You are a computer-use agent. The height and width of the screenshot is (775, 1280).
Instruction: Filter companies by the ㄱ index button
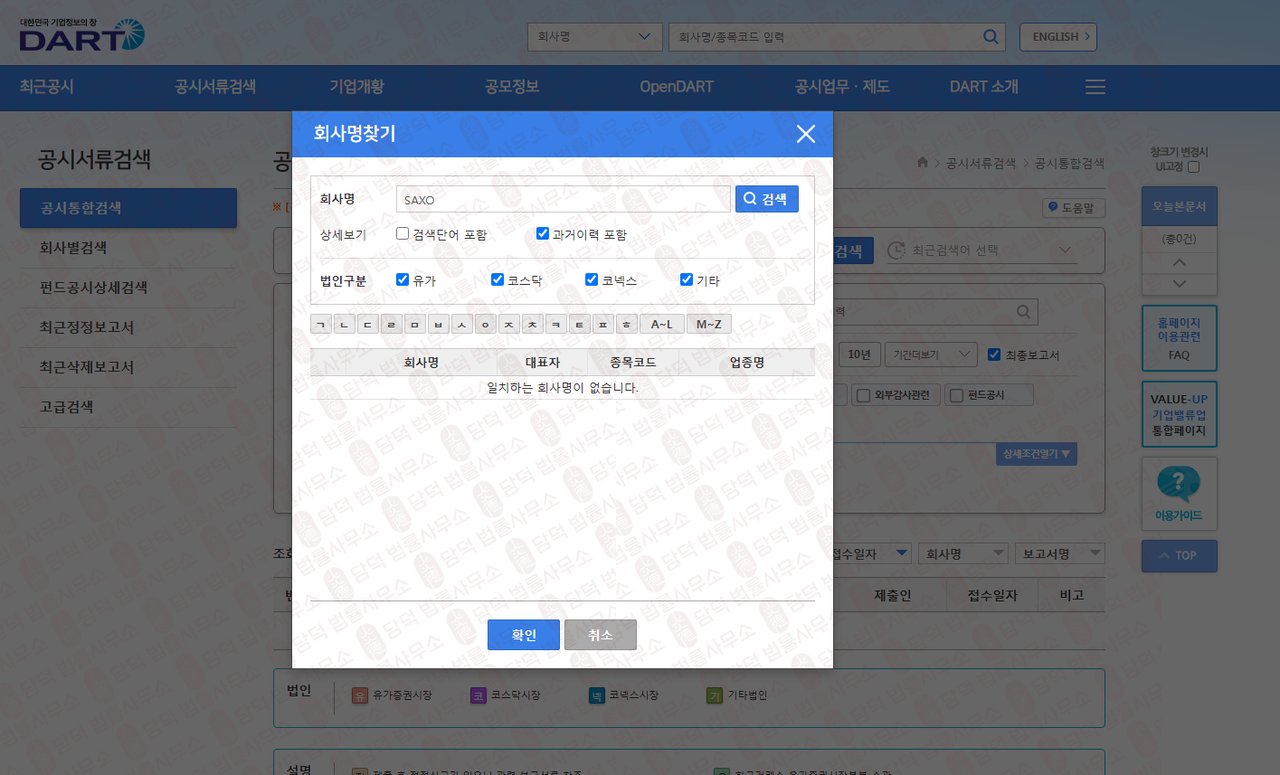321,324
